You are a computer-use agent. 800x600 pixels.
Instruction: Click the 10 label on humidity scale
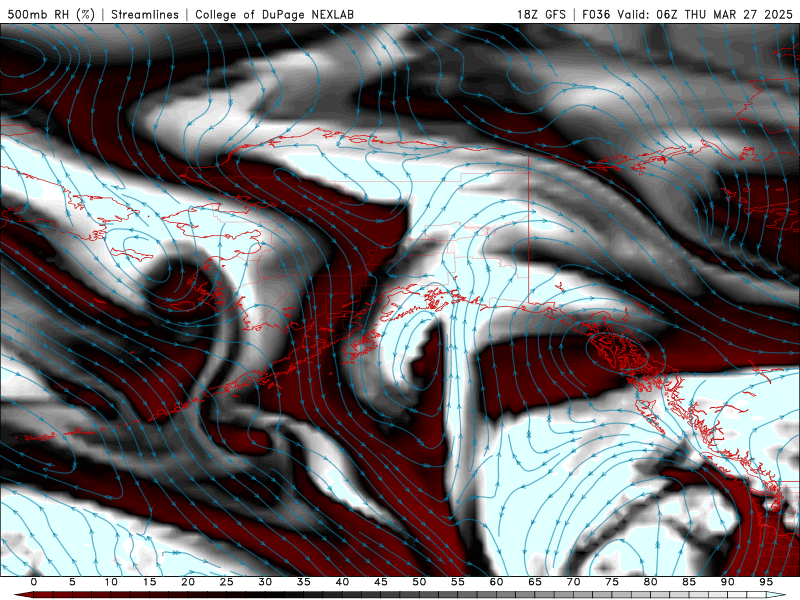tap(111, 582)
